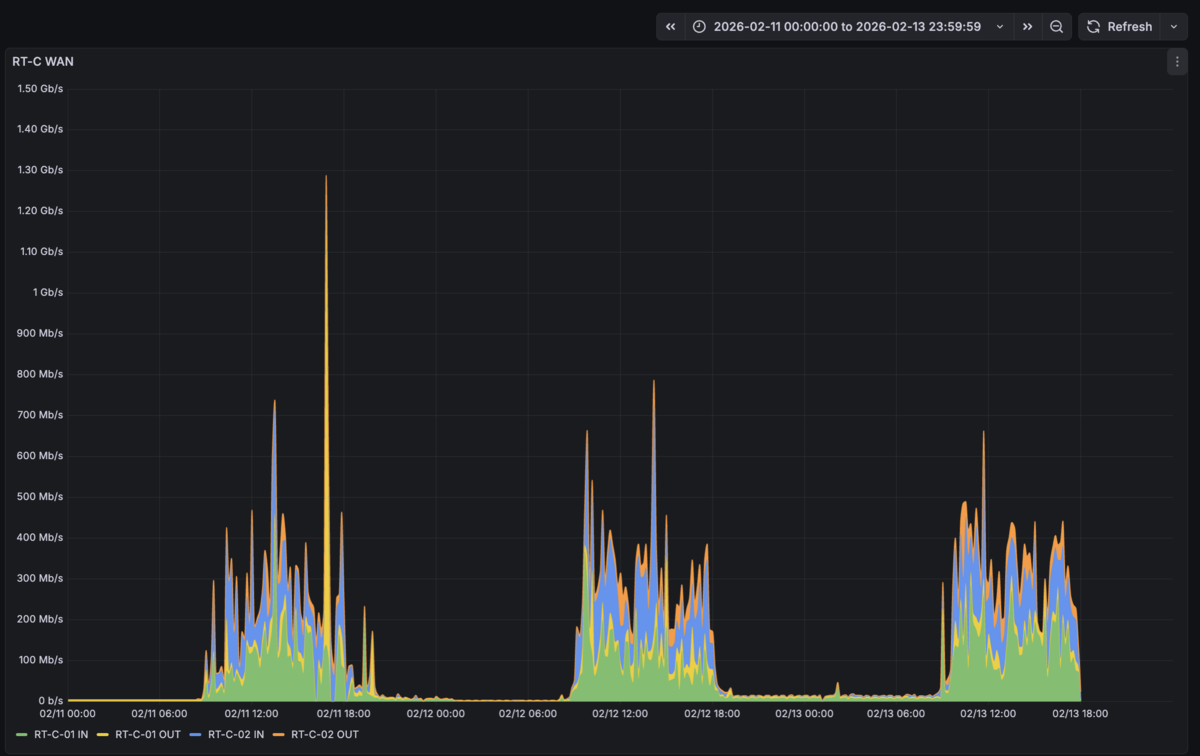Expand the refresh interval dropdown arrow
Screen dimensions: 1200x756
tap(1174, 27)
